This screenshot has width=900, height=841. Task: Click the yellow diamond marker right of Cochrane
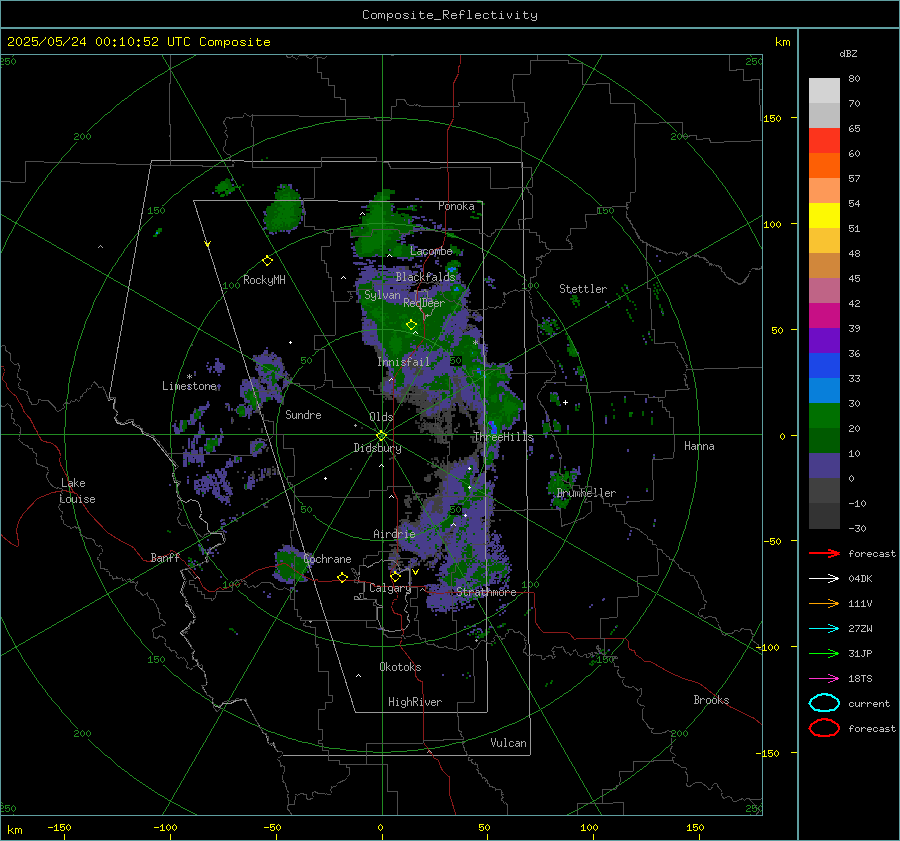(x=342, y=577)
